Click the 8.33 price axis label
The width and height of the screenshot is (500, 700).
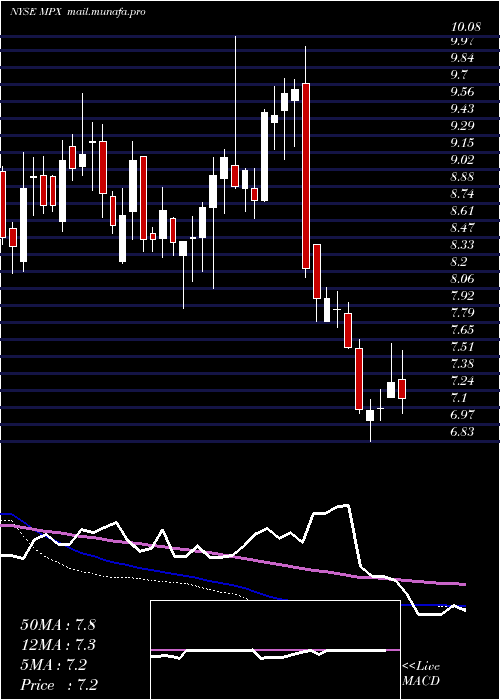point(462,245)
